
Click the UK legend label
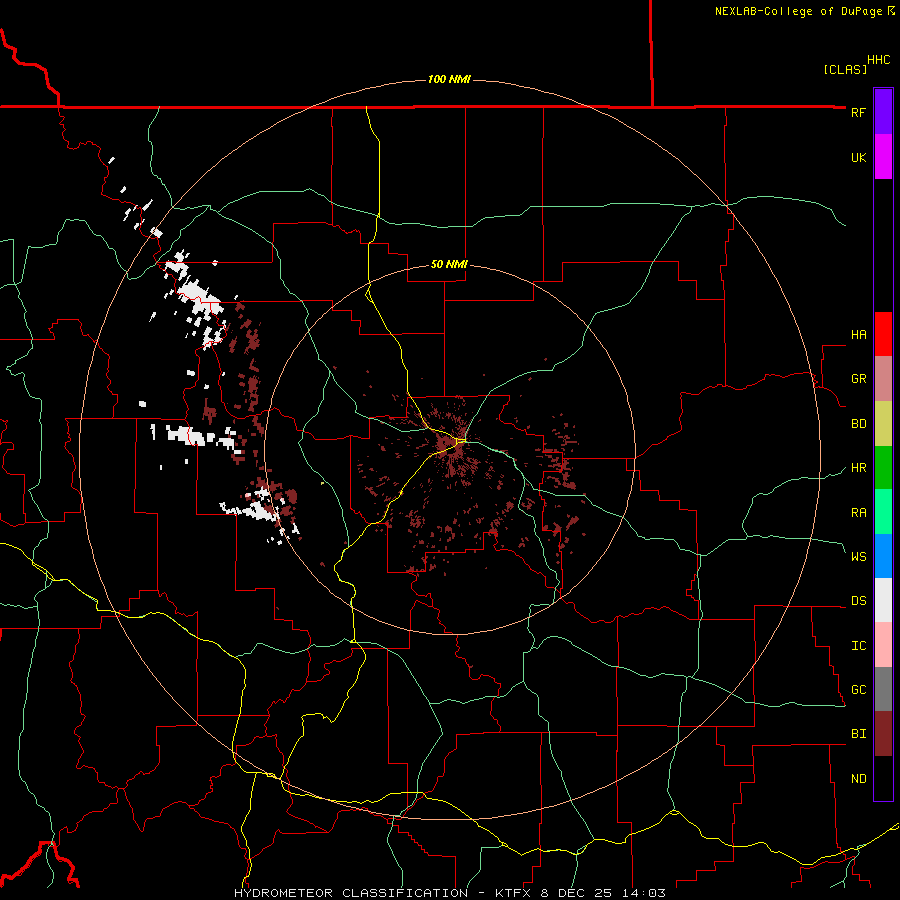(x=858, y=157)
